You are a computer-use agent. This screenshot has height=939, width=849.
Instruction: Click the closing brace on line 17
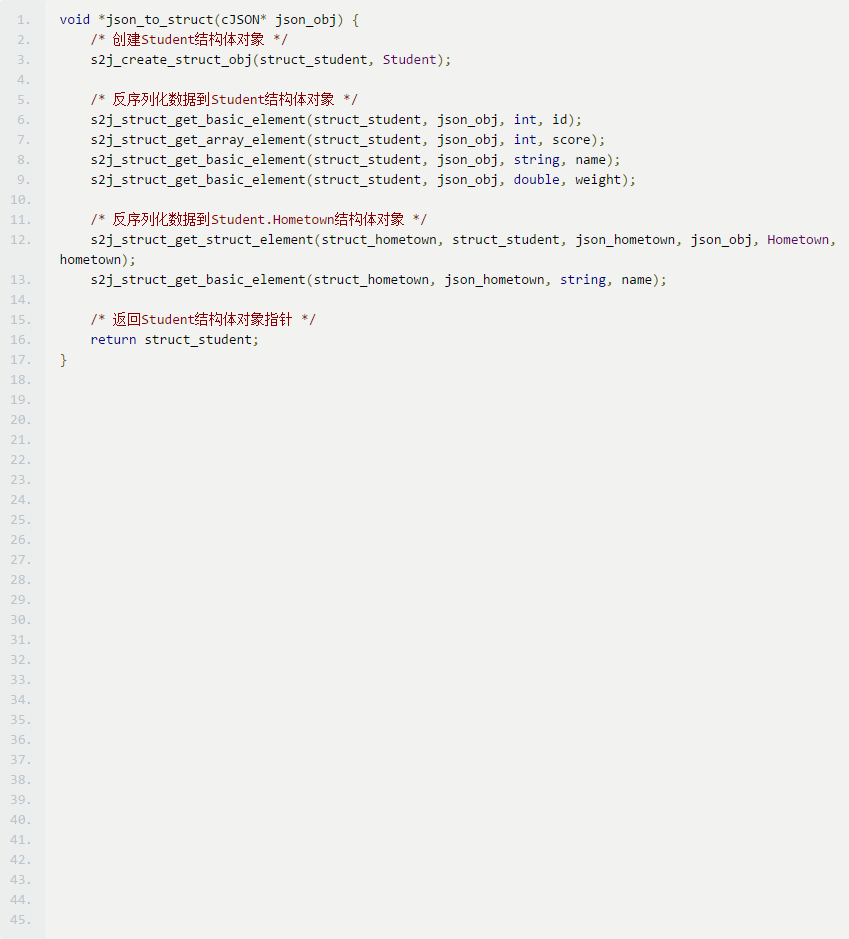point(63,359)
